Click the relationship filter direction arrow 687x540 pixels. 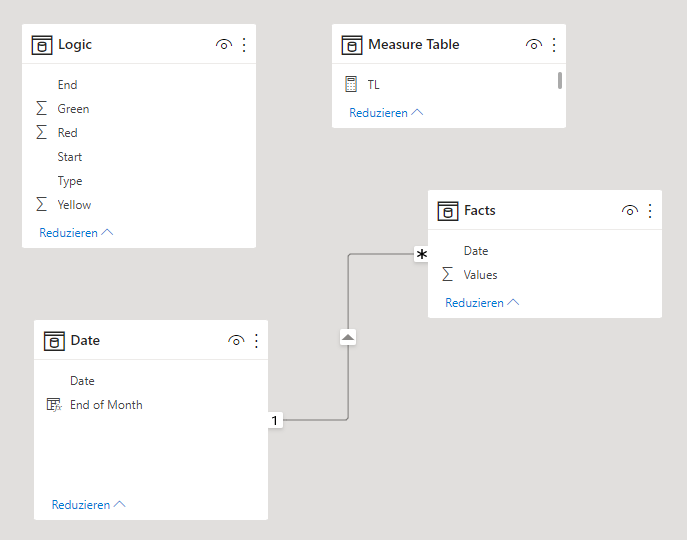(x=348, y=337)
